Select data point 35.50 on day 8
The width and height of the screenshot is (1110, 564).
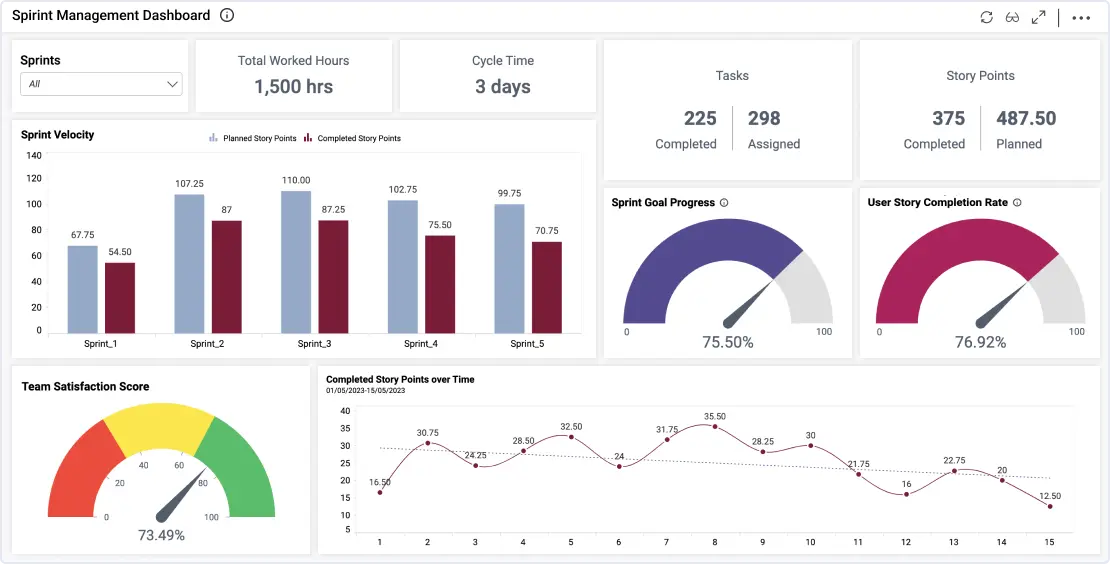coord(715,426)
